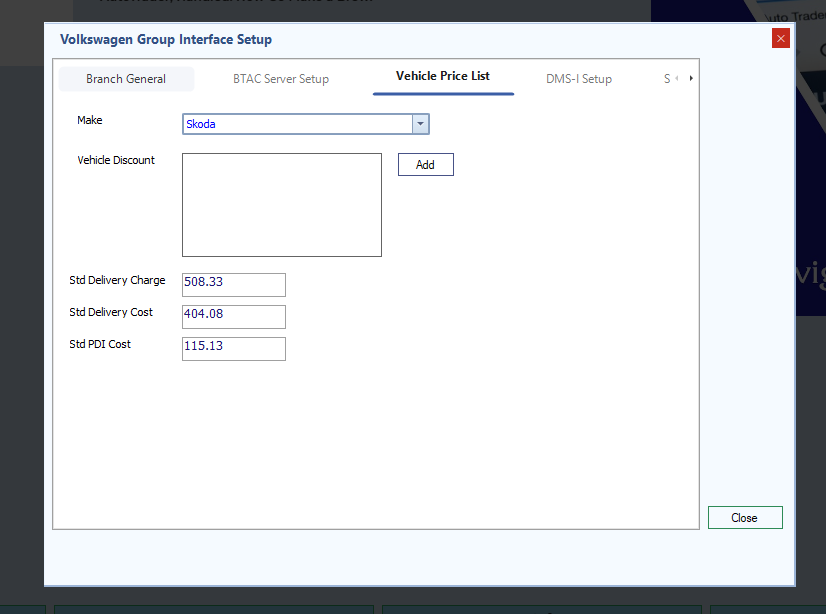Click the Std PDI Cost label
The width and height of the screenshot is (826, 614).
(x=100, y=344)
